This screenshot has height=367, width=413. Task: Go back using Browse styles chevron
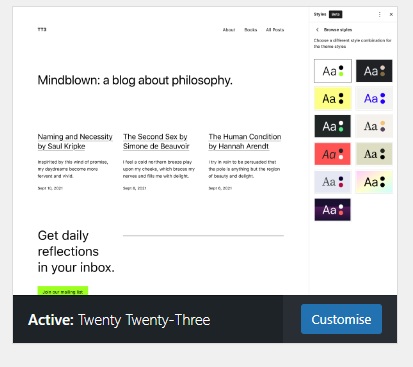pos(317,30)
